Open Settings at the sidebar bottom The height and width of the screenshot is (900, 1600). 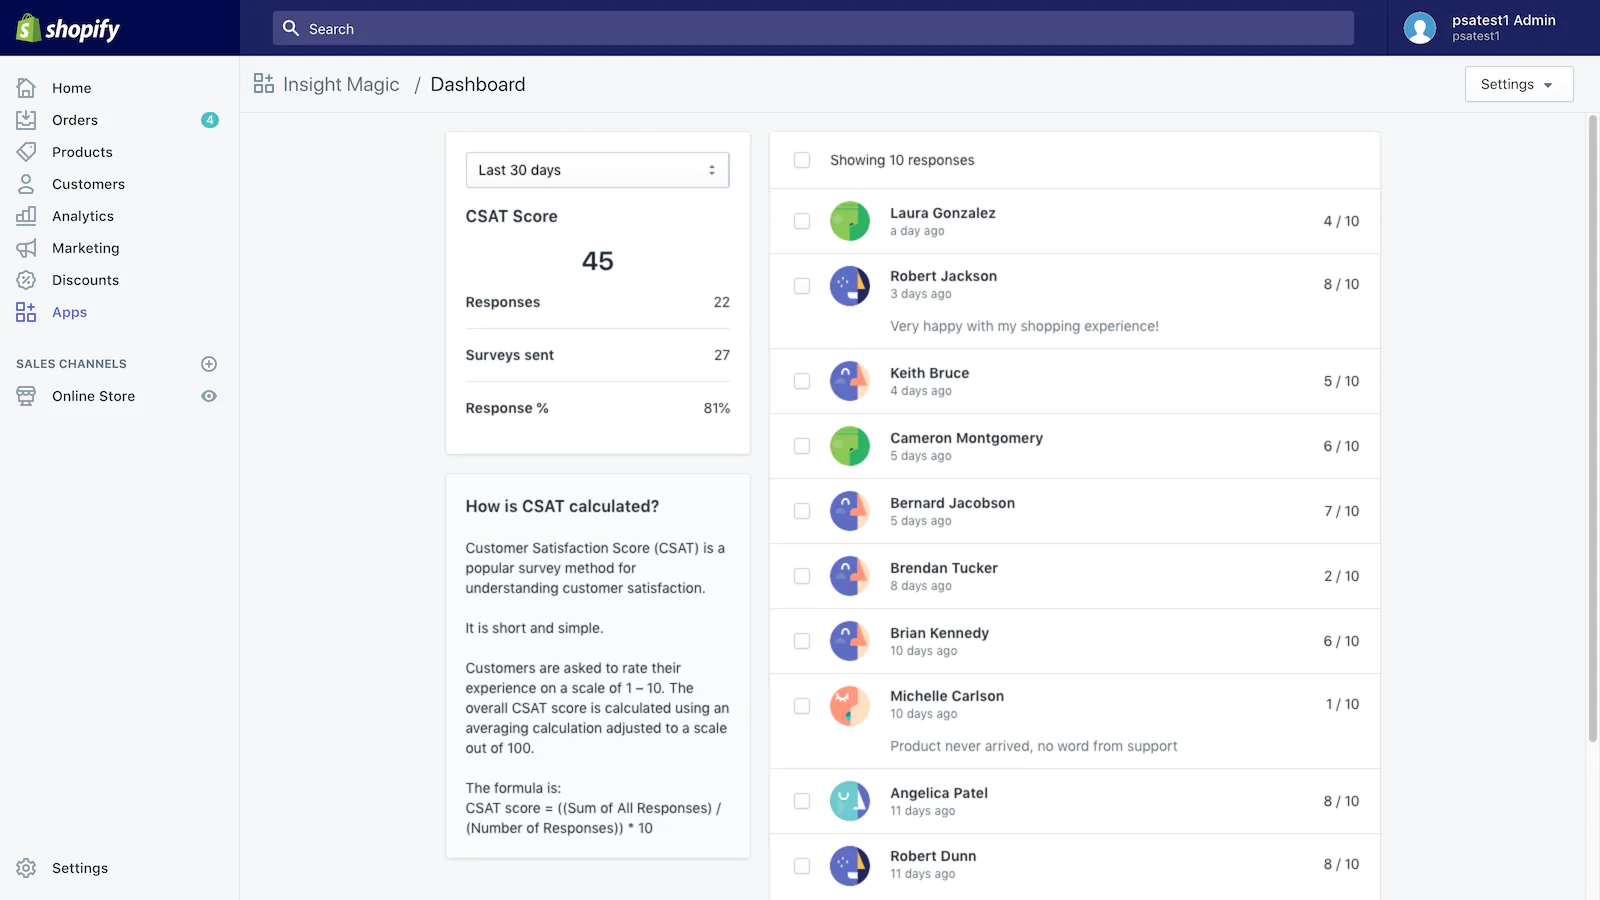[79, 868]
